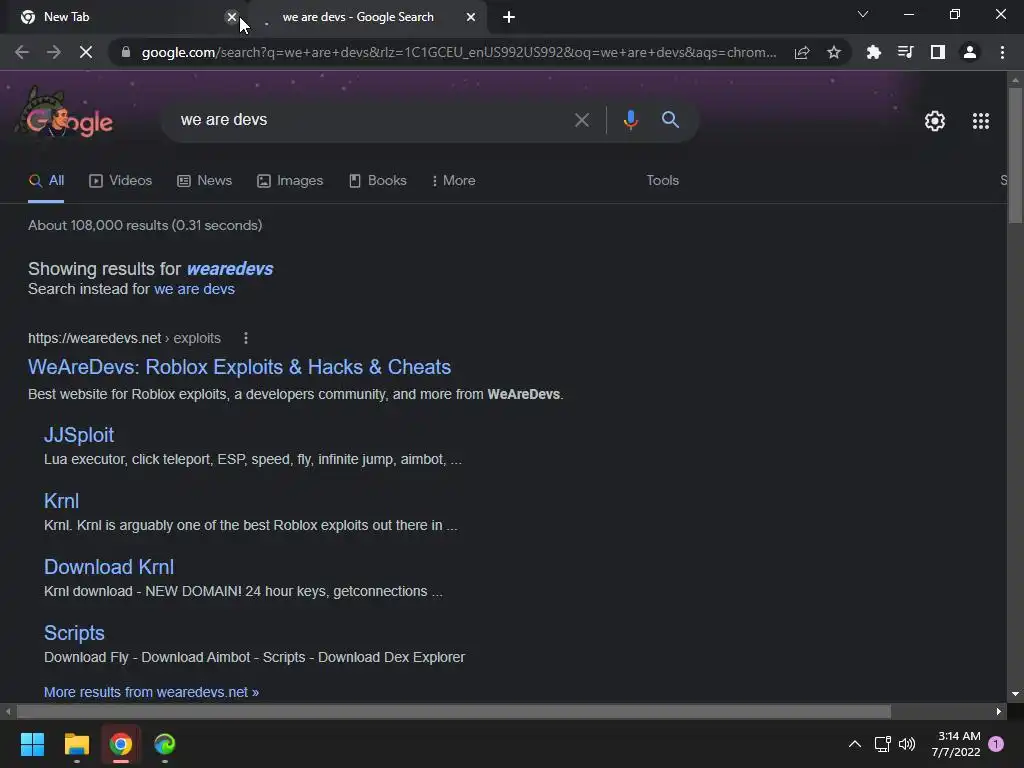Close the New Tab tab
1024x768 pixels.
point(231,17)
